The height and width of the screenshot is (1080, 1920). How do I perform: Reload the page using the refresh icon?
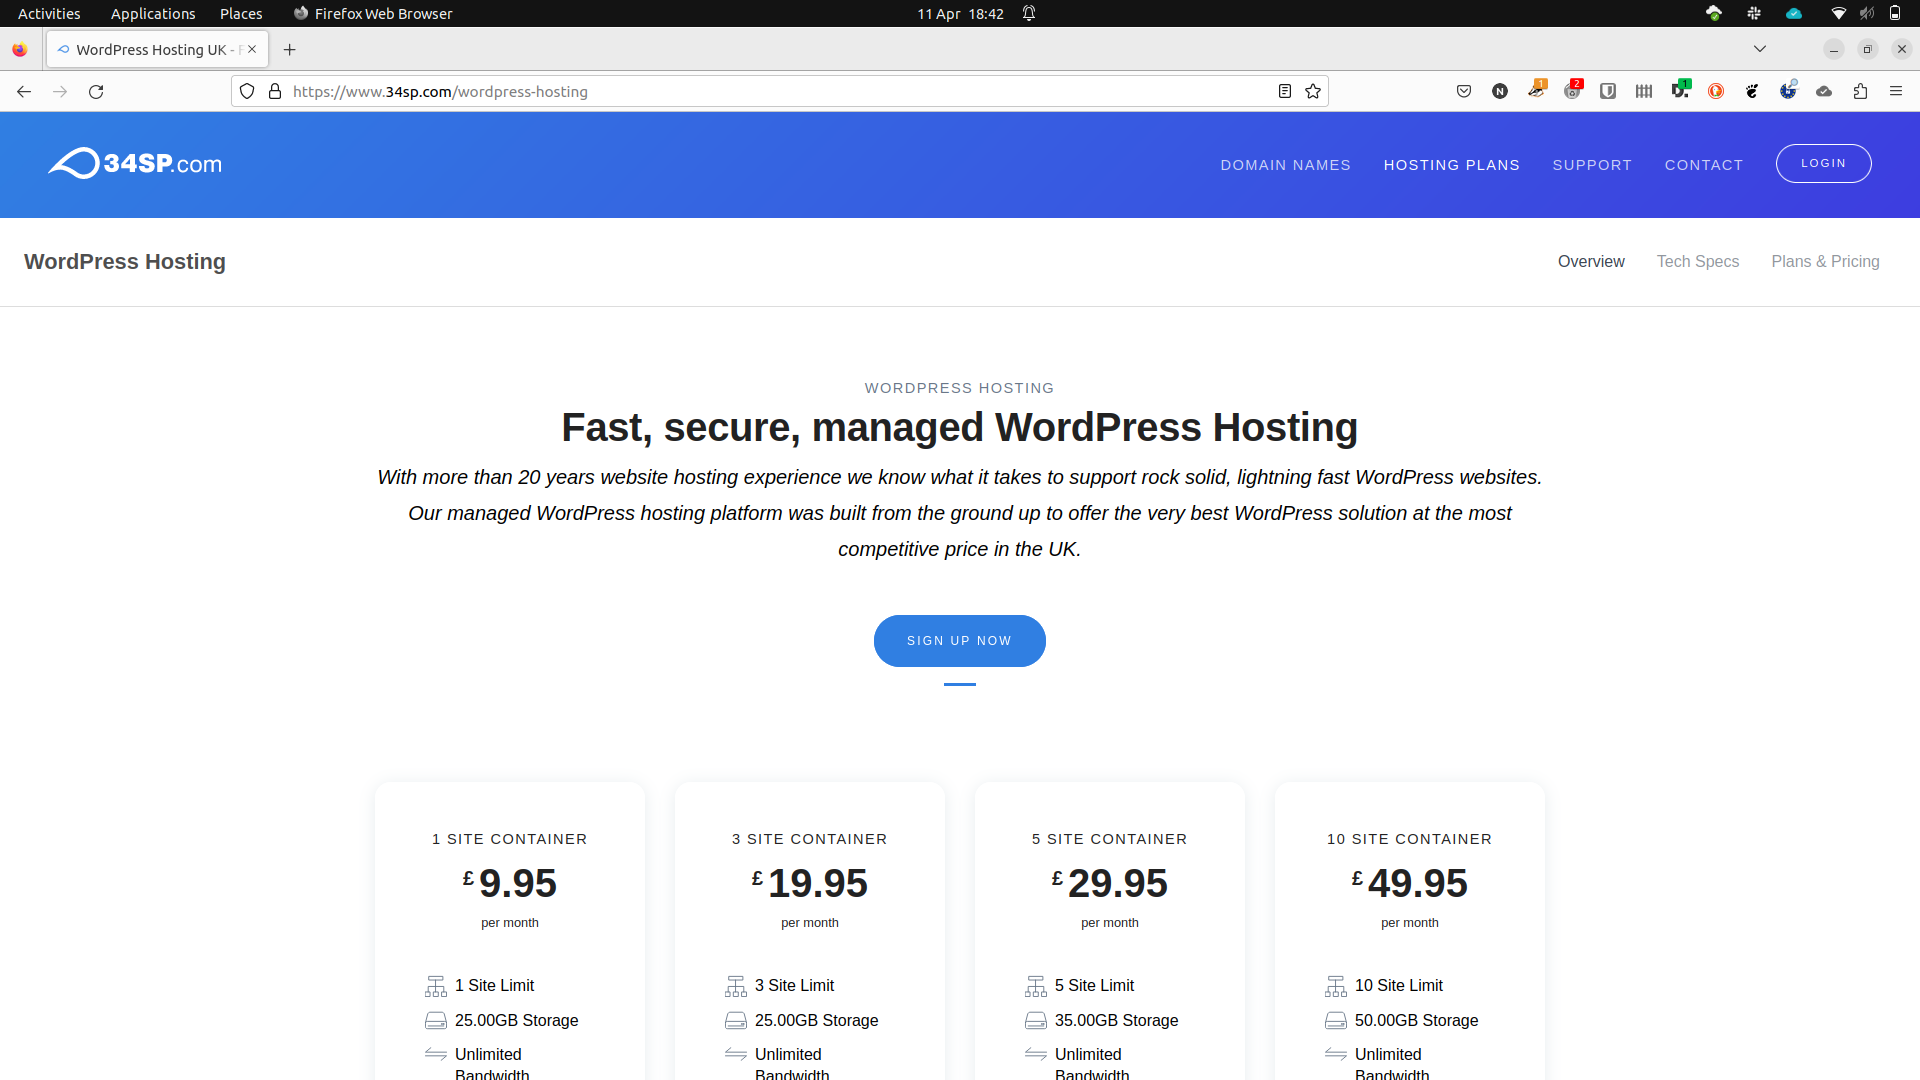[x=96, y=91]
